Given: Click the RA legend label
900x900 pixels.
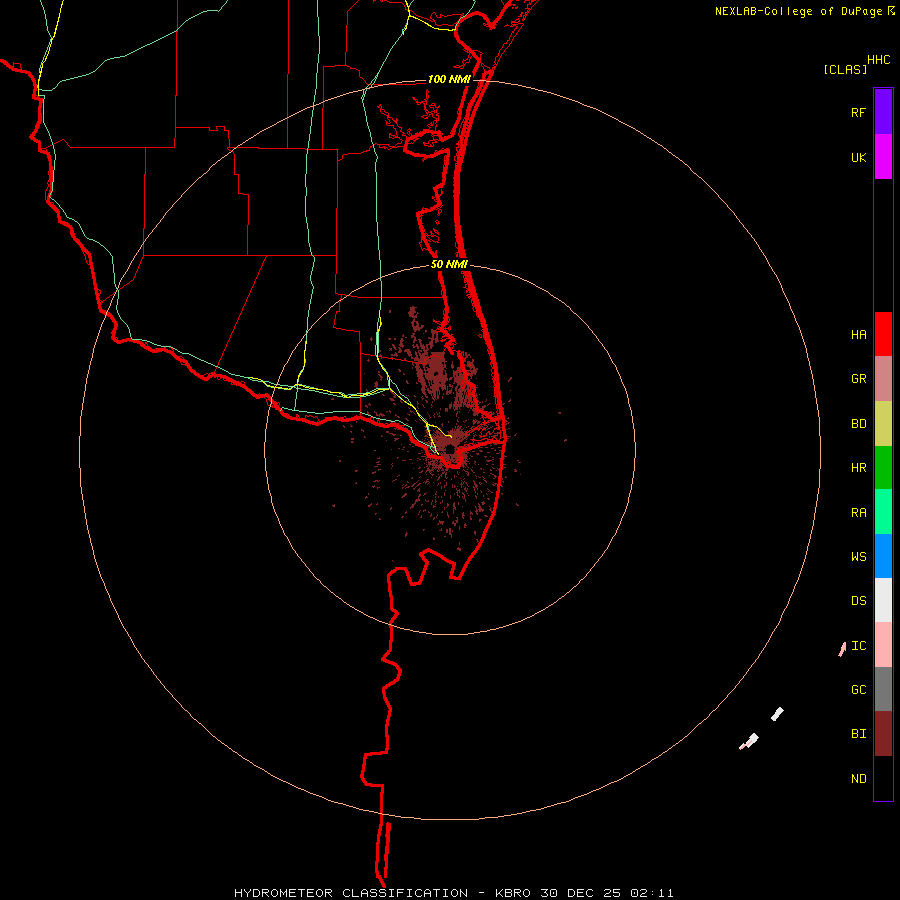Looking at the screenshot, I should point(858,513).
